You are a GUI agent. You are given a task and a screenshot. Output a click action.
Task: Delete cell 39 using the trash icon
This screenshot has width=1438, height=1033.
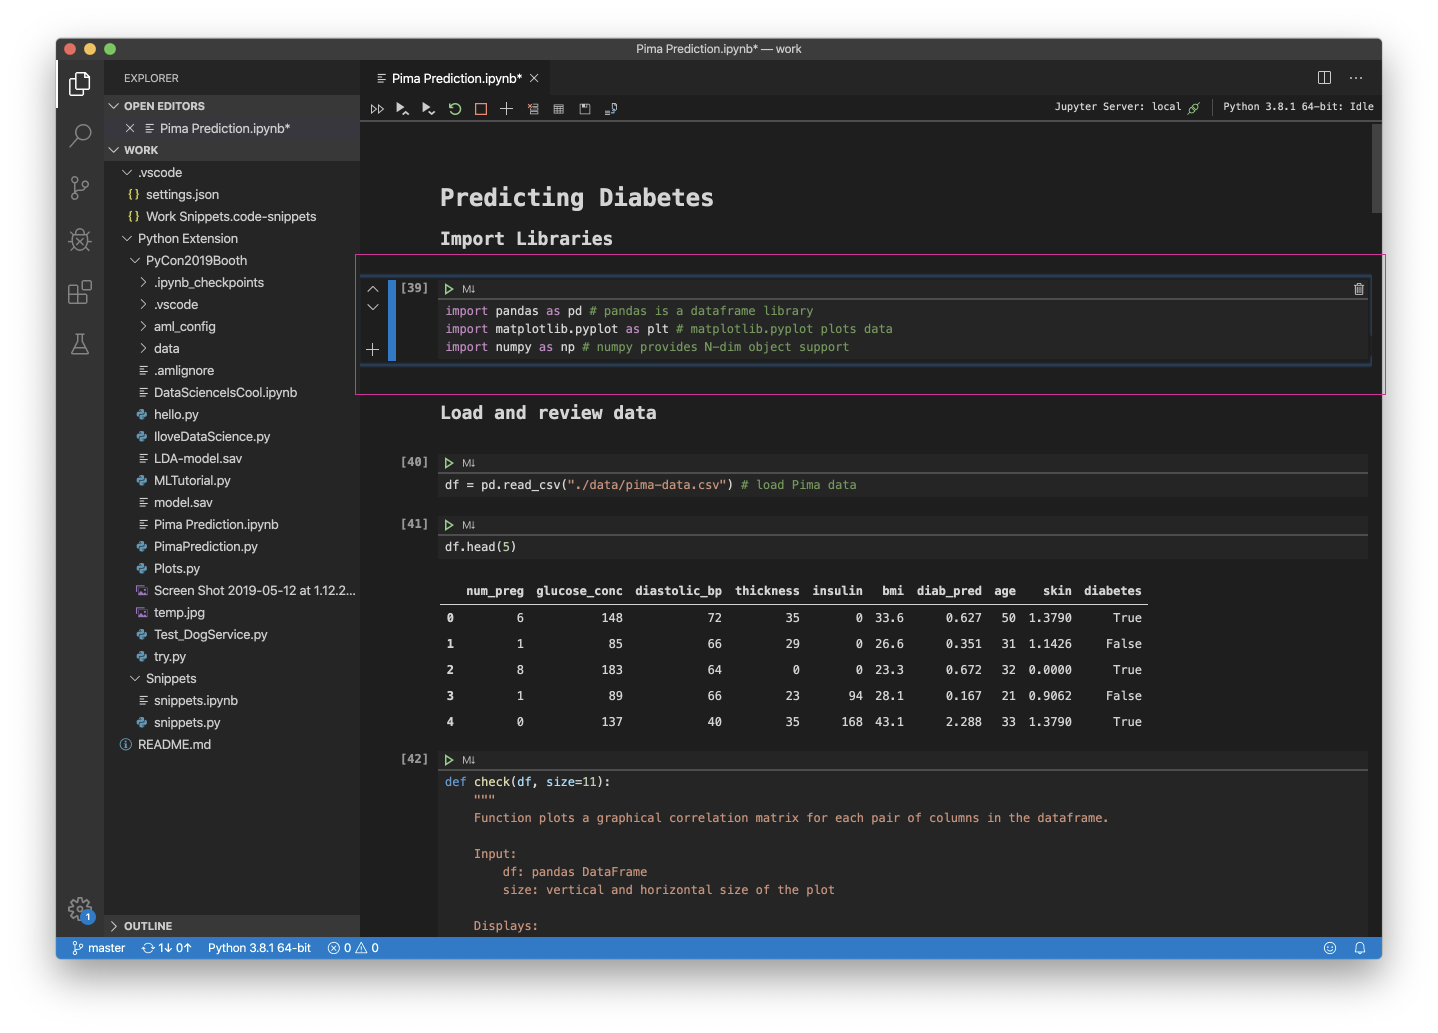(x=1357, y=288)
